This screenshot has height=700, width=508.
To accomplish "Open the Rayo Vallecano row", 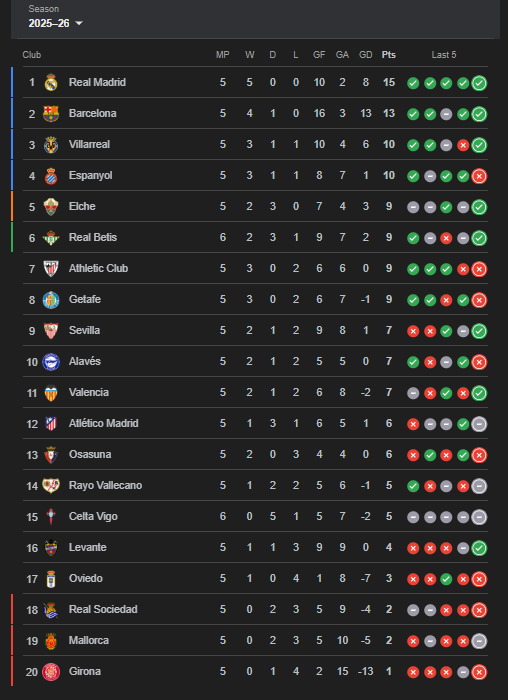I will click(255, 485).
